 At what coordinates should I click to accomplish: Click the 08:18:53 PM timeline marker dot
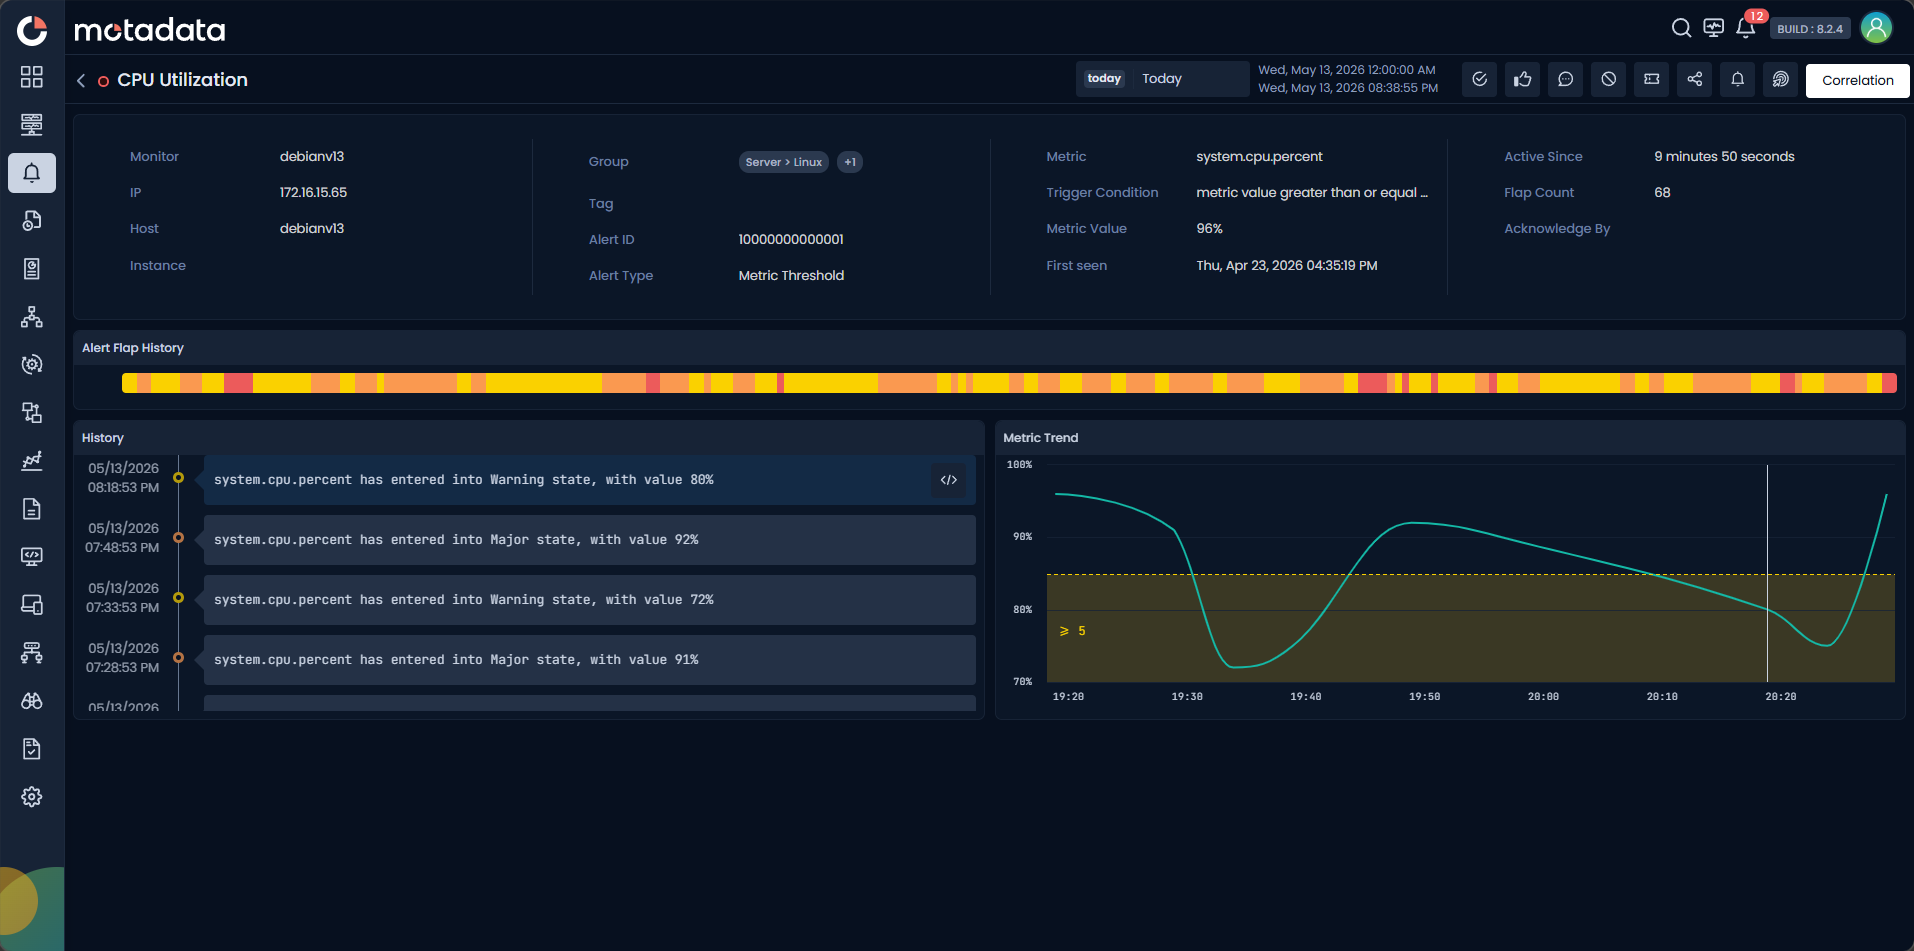point(179,478)
